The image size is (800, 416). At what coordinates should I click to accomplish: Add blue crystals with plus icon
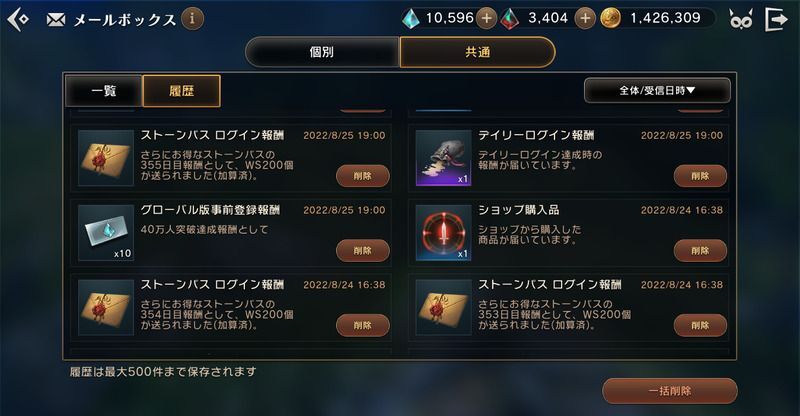coord(486,19)
